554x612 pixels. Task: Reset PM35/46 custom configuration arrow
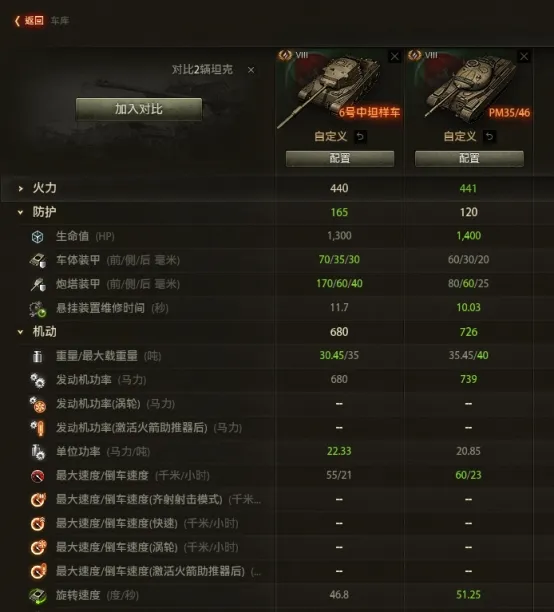click(x=490, y=137)
